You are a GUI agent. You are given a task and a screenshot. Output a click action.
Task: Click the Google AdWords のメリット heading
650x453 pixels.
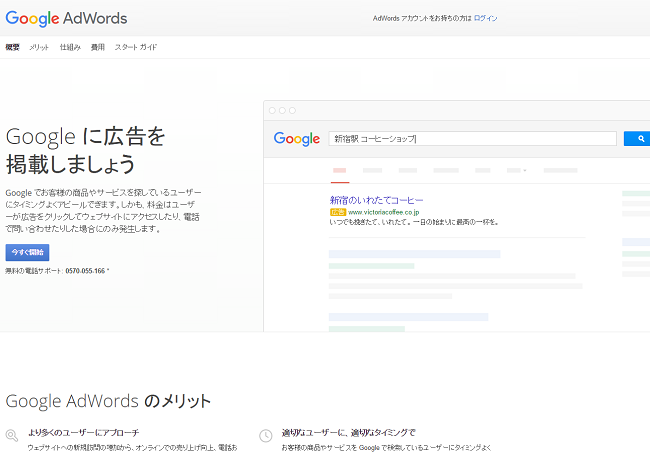pos(108,401)
